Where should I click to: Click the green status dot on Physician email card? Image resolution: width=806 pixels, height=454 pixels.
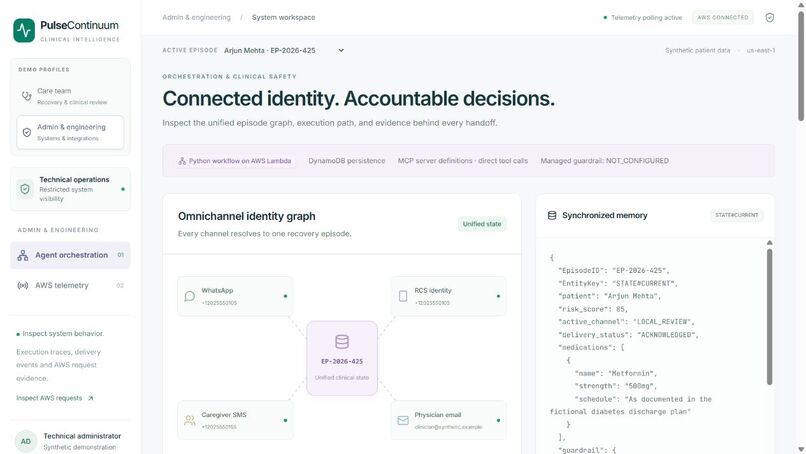498,421
